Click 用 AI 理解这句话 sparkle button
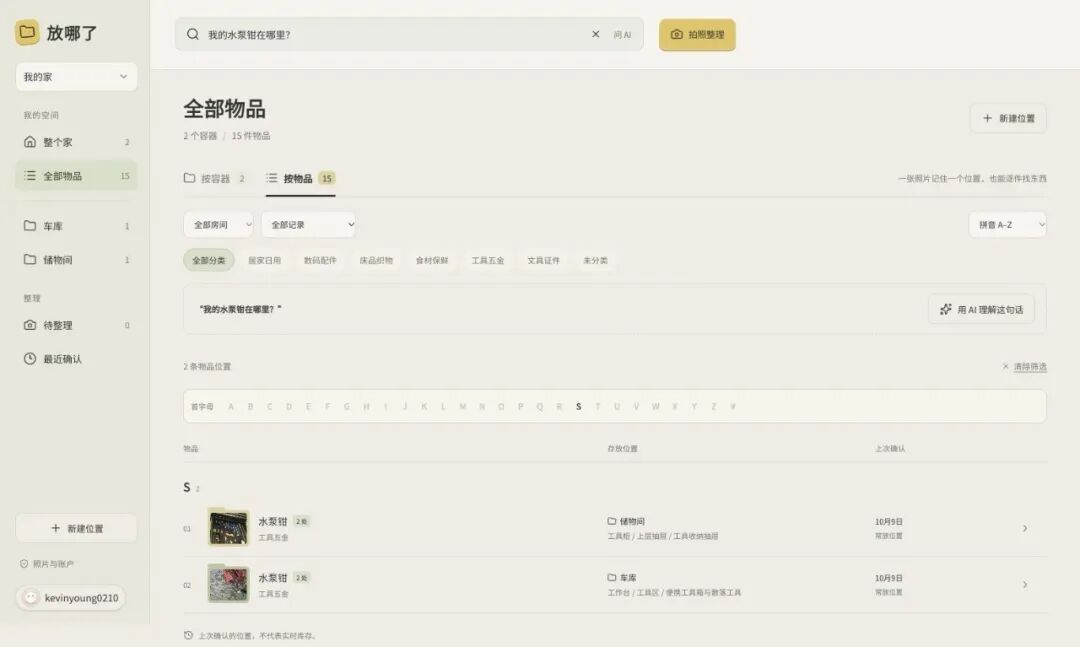1080x647 pixels. (982, 309)
